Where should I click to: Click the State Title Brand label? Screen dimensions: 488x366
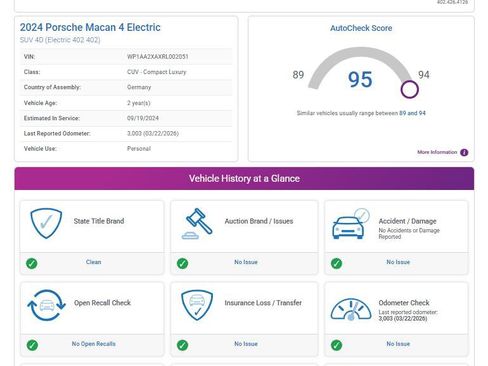pyautogui.click(x=99, y=221)
